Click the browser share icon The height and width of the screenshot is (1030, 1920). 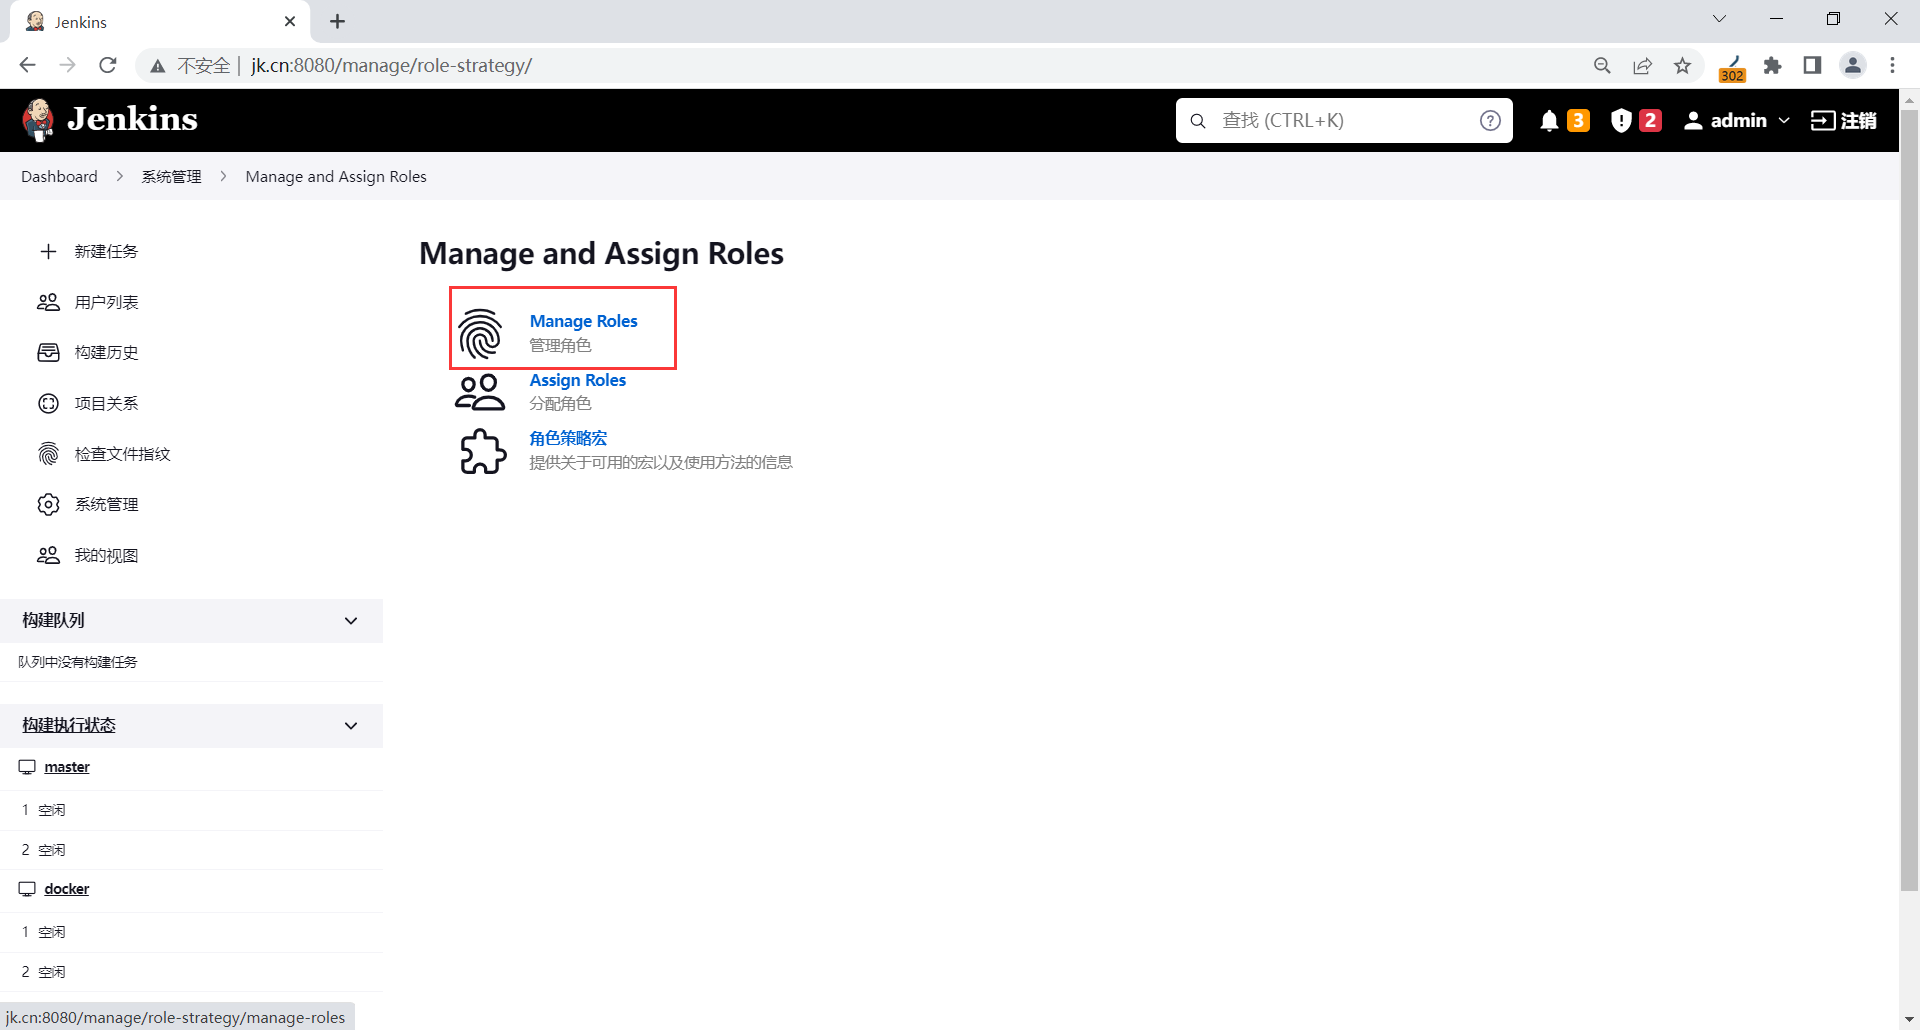pos(1642,65)
